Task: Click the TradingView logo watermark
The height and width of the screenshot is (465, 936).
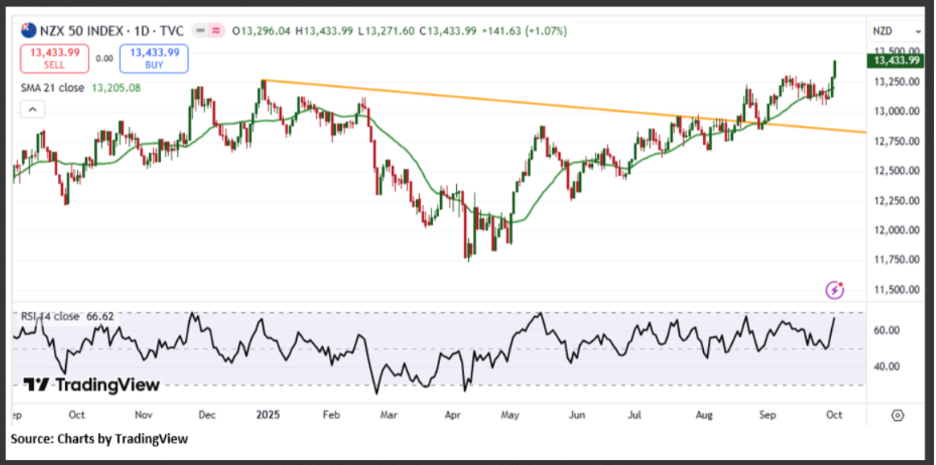Action: point(91,384)
